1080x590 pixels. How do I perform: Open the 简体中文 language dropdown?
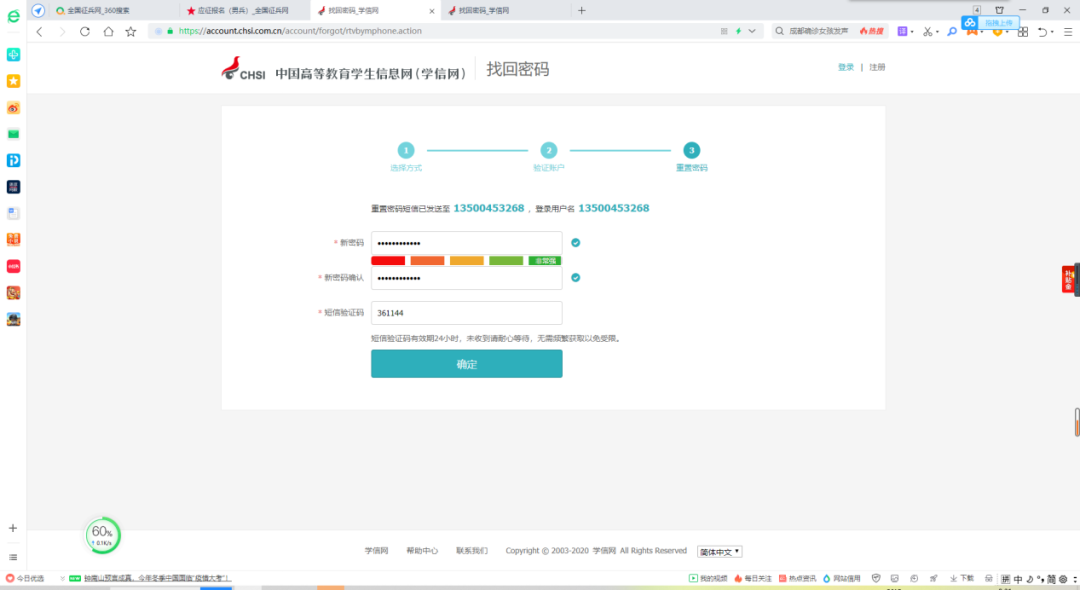pos(719,551)
